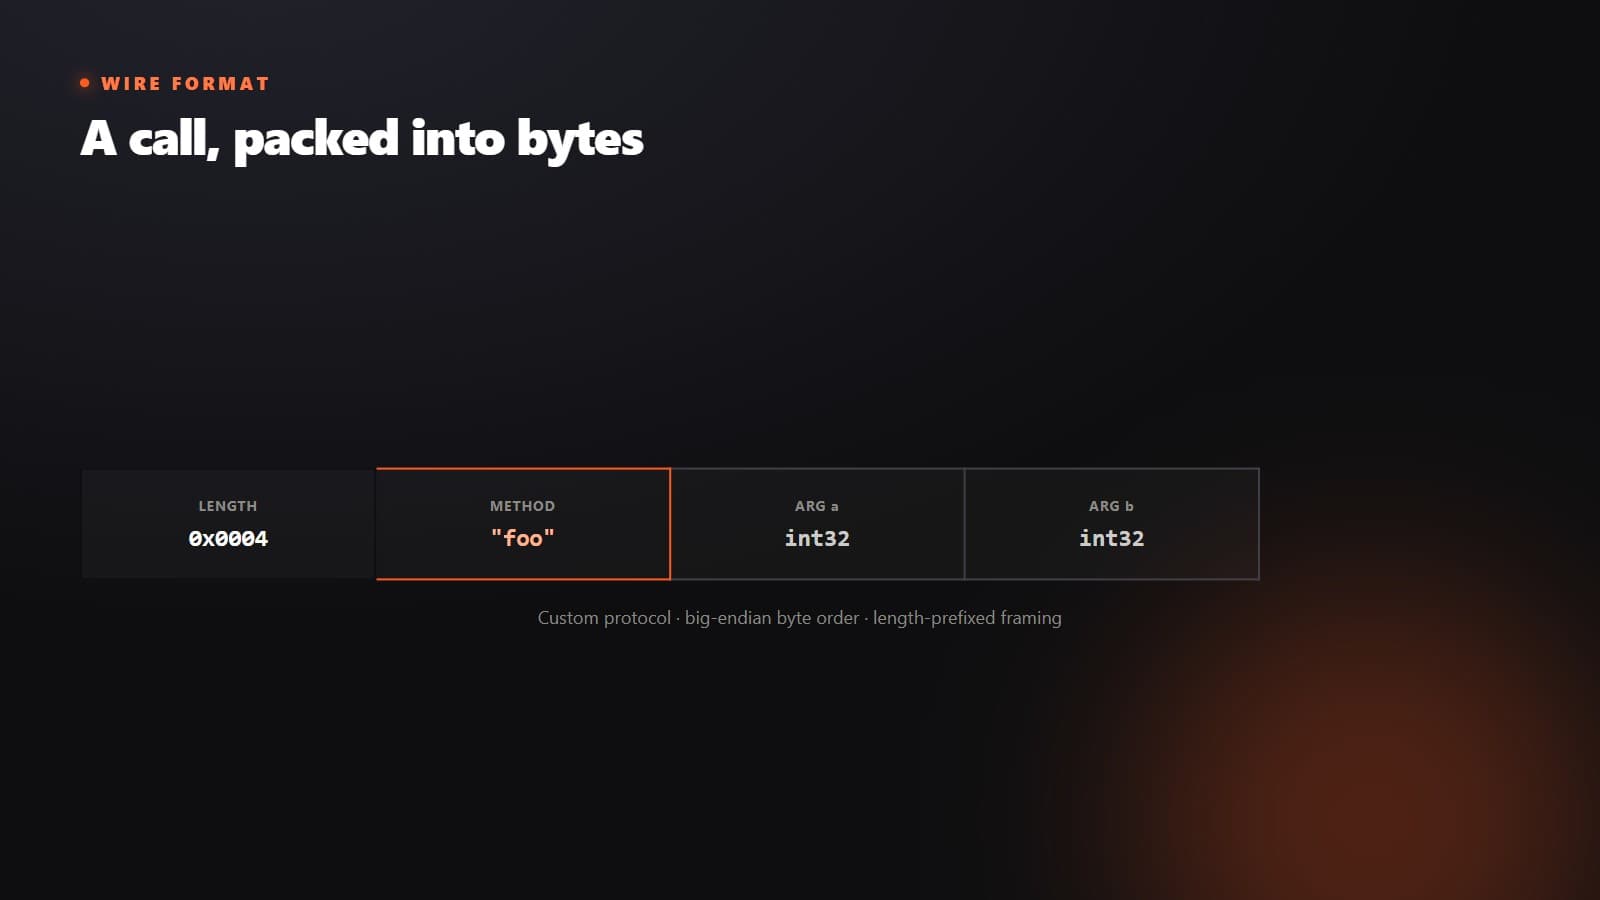
Task: Click the word "into" in the heading
Action: [x=457, y=138]
